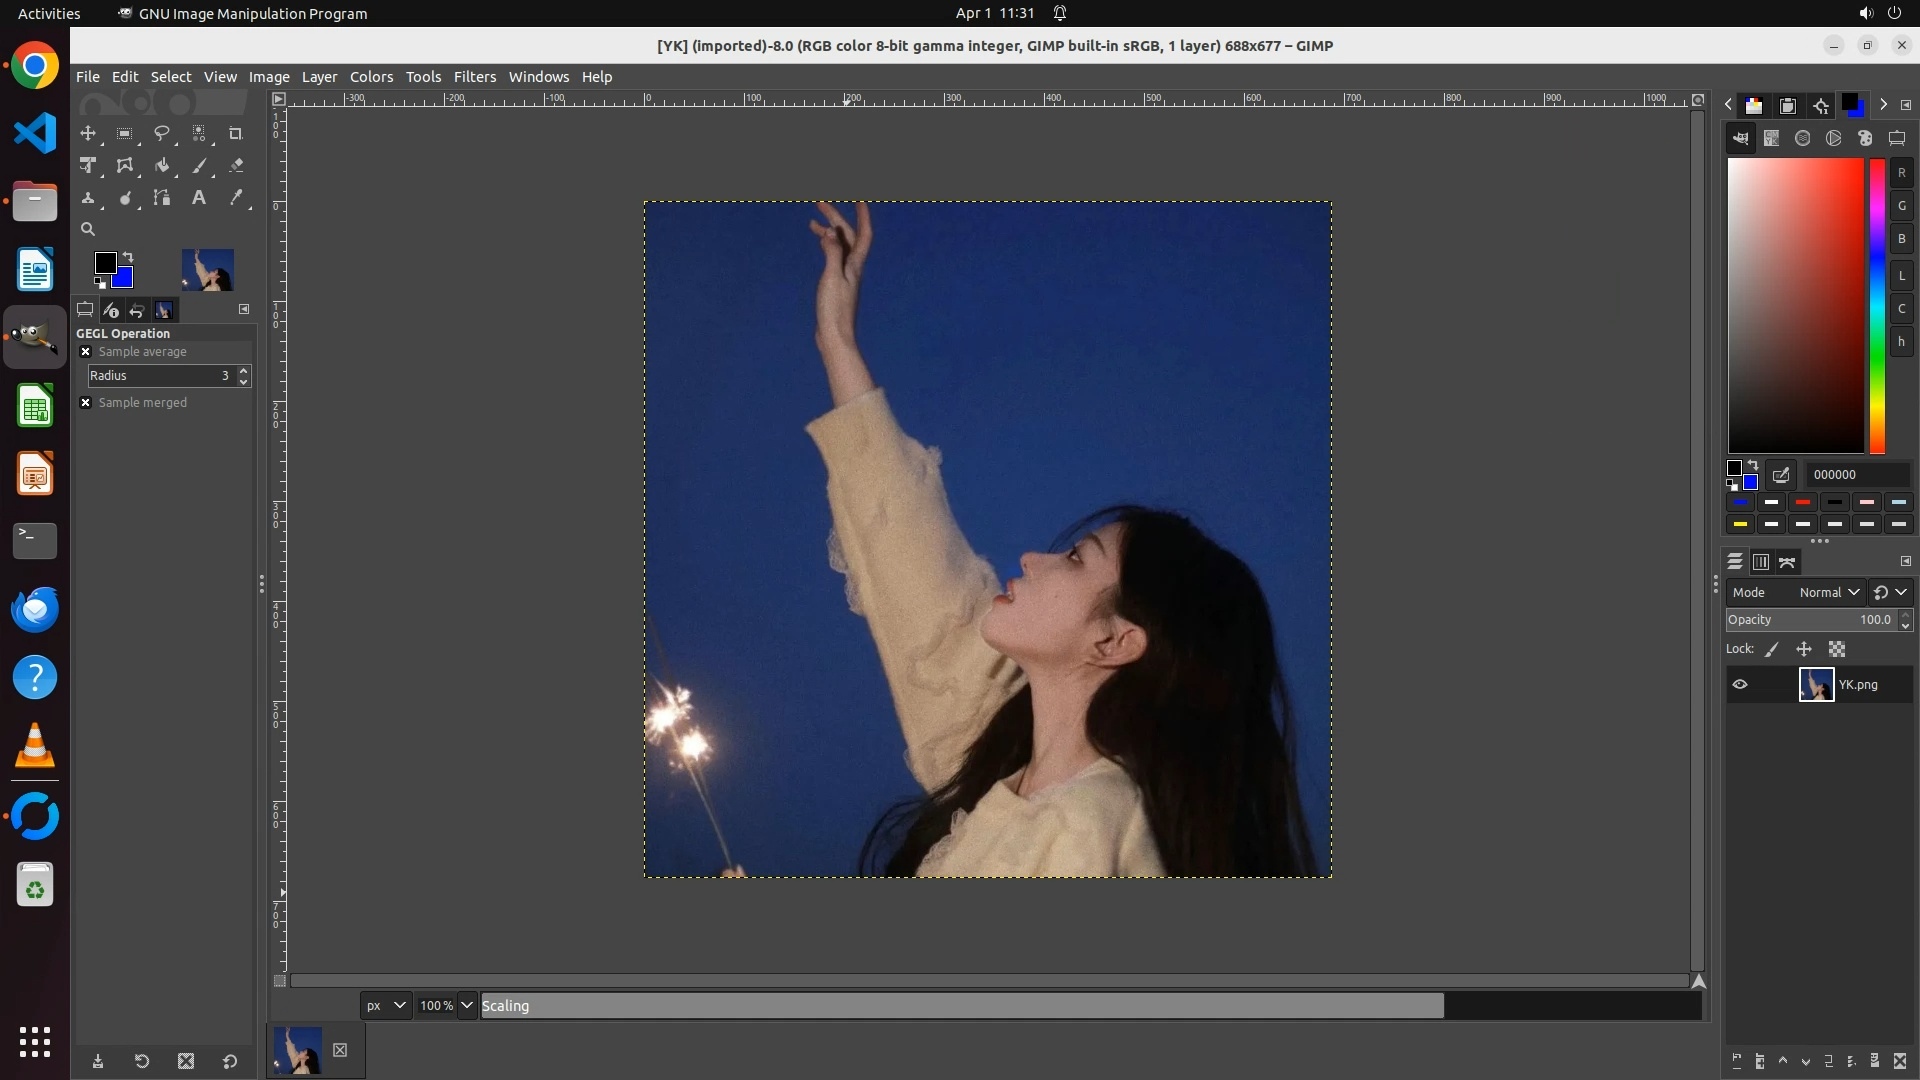Select the Free Select lasso tool

point(161,133)
